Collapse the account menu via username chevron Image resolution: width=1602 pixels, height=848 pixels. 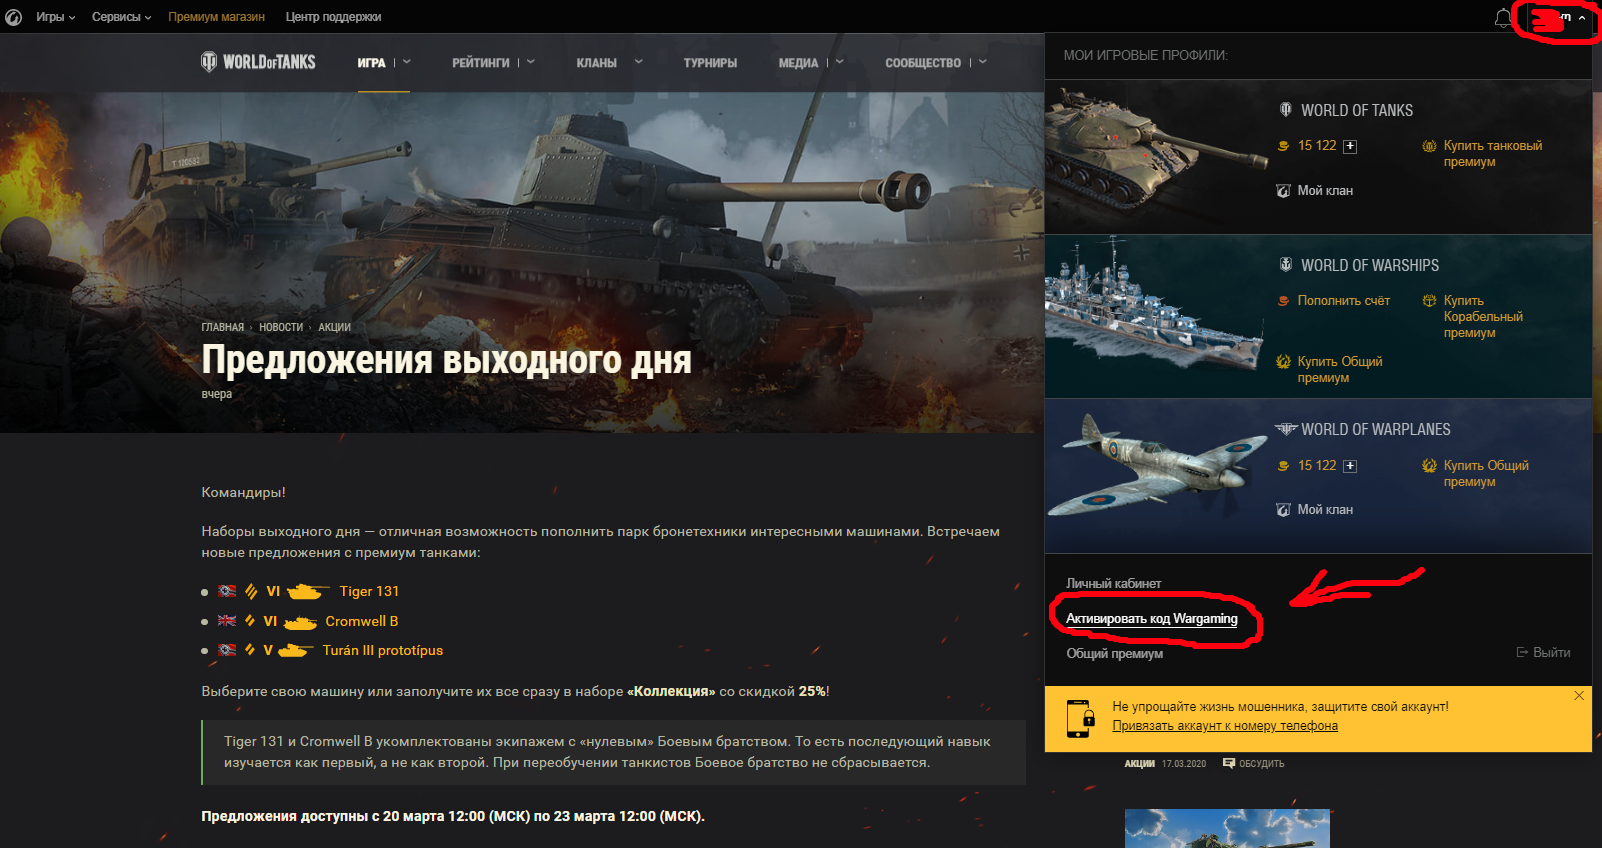tap(1582, 18)
